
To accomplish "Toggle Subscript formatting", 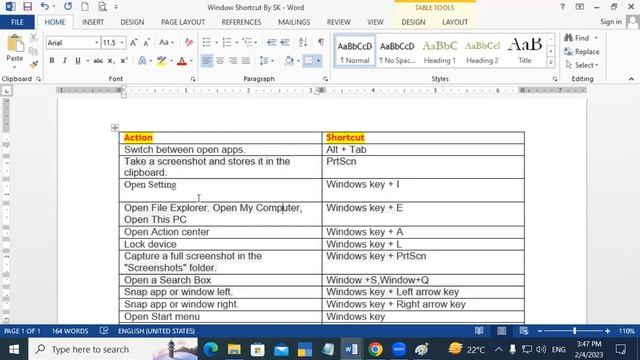I will [x=111, y=61].
